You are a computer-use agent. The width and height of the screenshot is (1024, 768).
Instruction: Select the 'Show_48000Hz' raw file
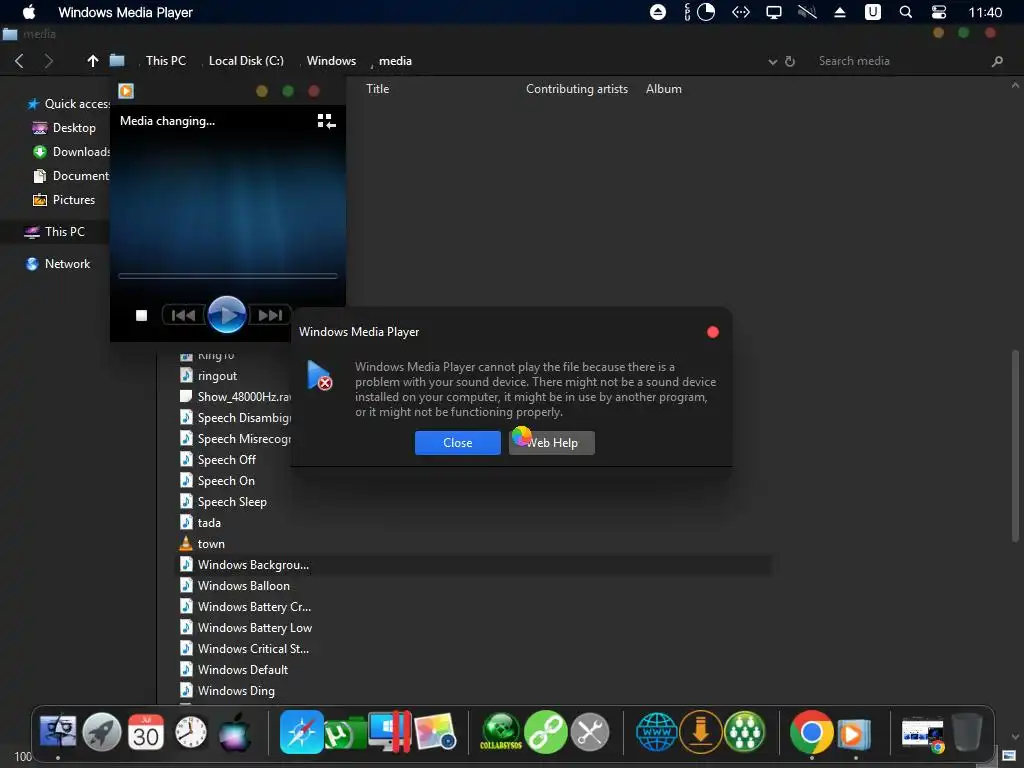coord(235,397)
